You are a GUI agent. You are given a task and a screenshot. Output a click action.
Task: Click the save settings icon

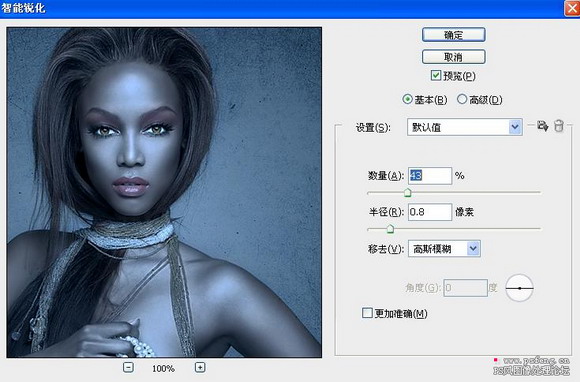(x=542, y=126)
